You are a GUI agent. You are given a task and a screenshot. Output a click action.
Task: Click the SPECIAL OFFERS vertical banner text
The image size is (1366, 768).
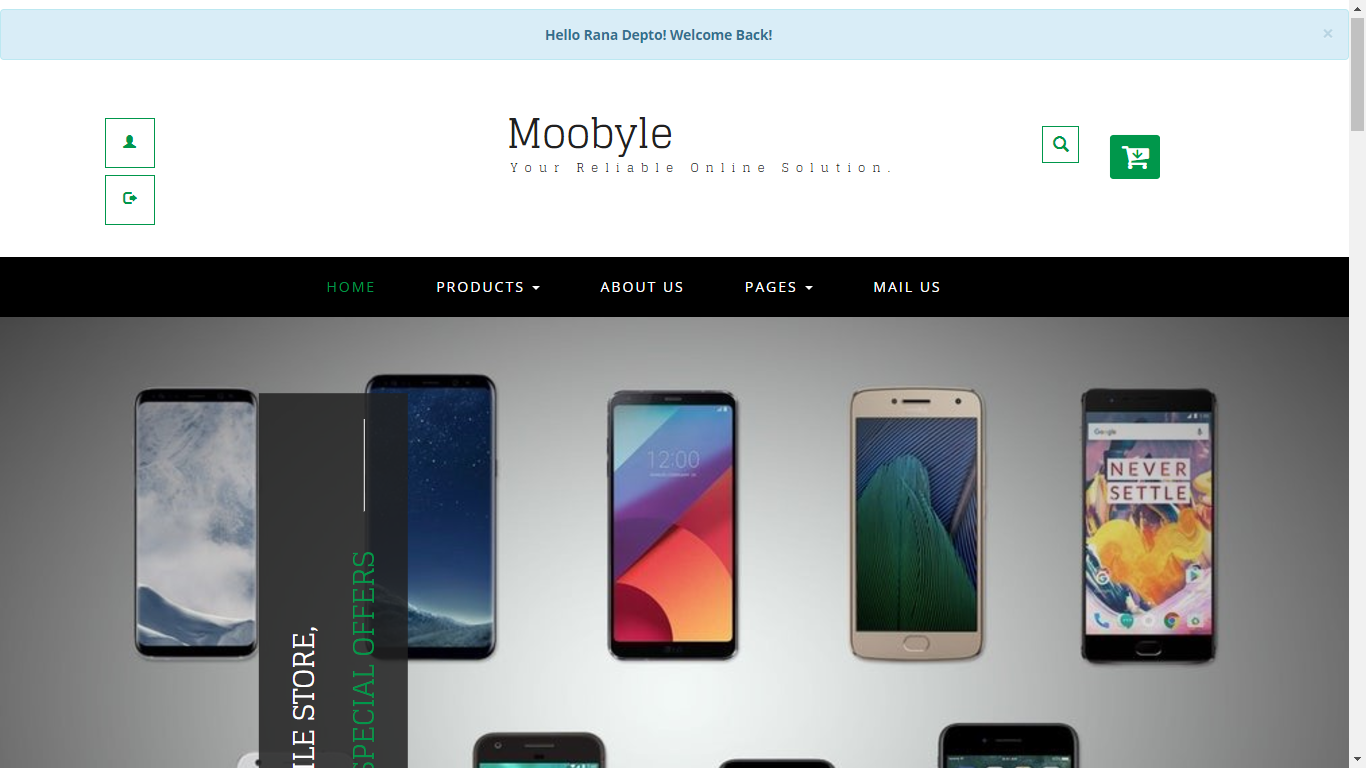pyautogui.click(x=364, y=659)
